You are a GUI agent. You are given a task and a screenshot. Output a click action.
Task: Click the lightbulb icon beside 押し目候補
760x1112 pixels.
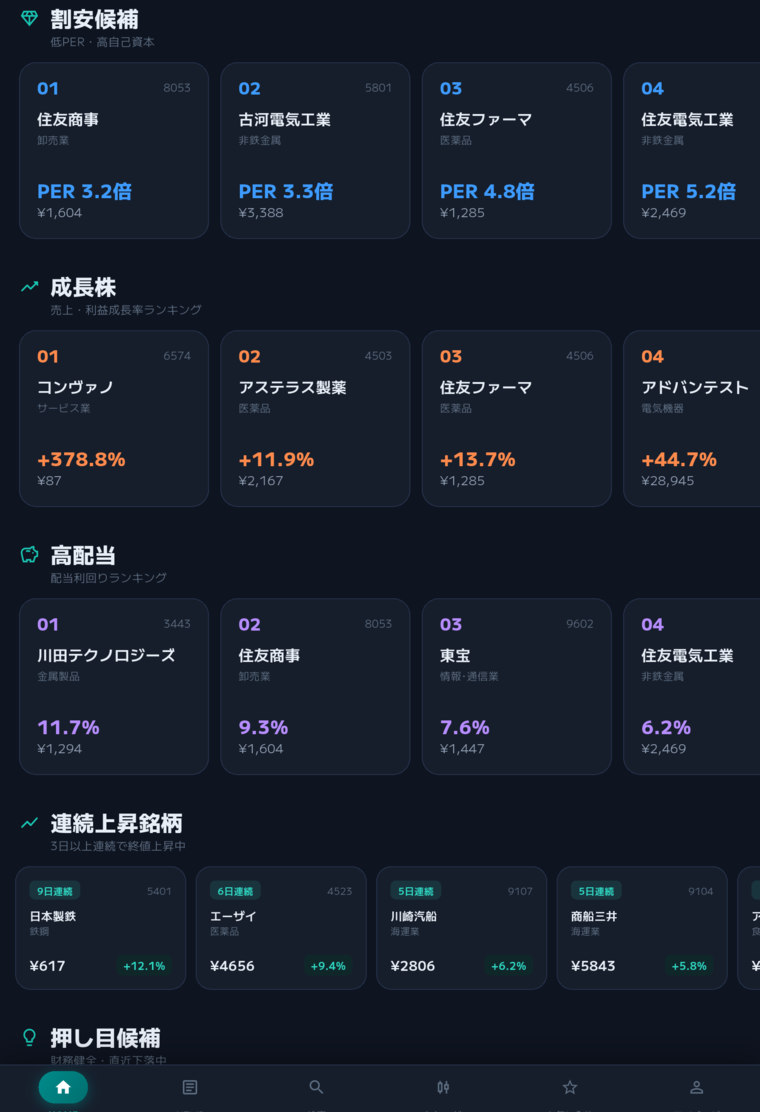(29, 1038)
